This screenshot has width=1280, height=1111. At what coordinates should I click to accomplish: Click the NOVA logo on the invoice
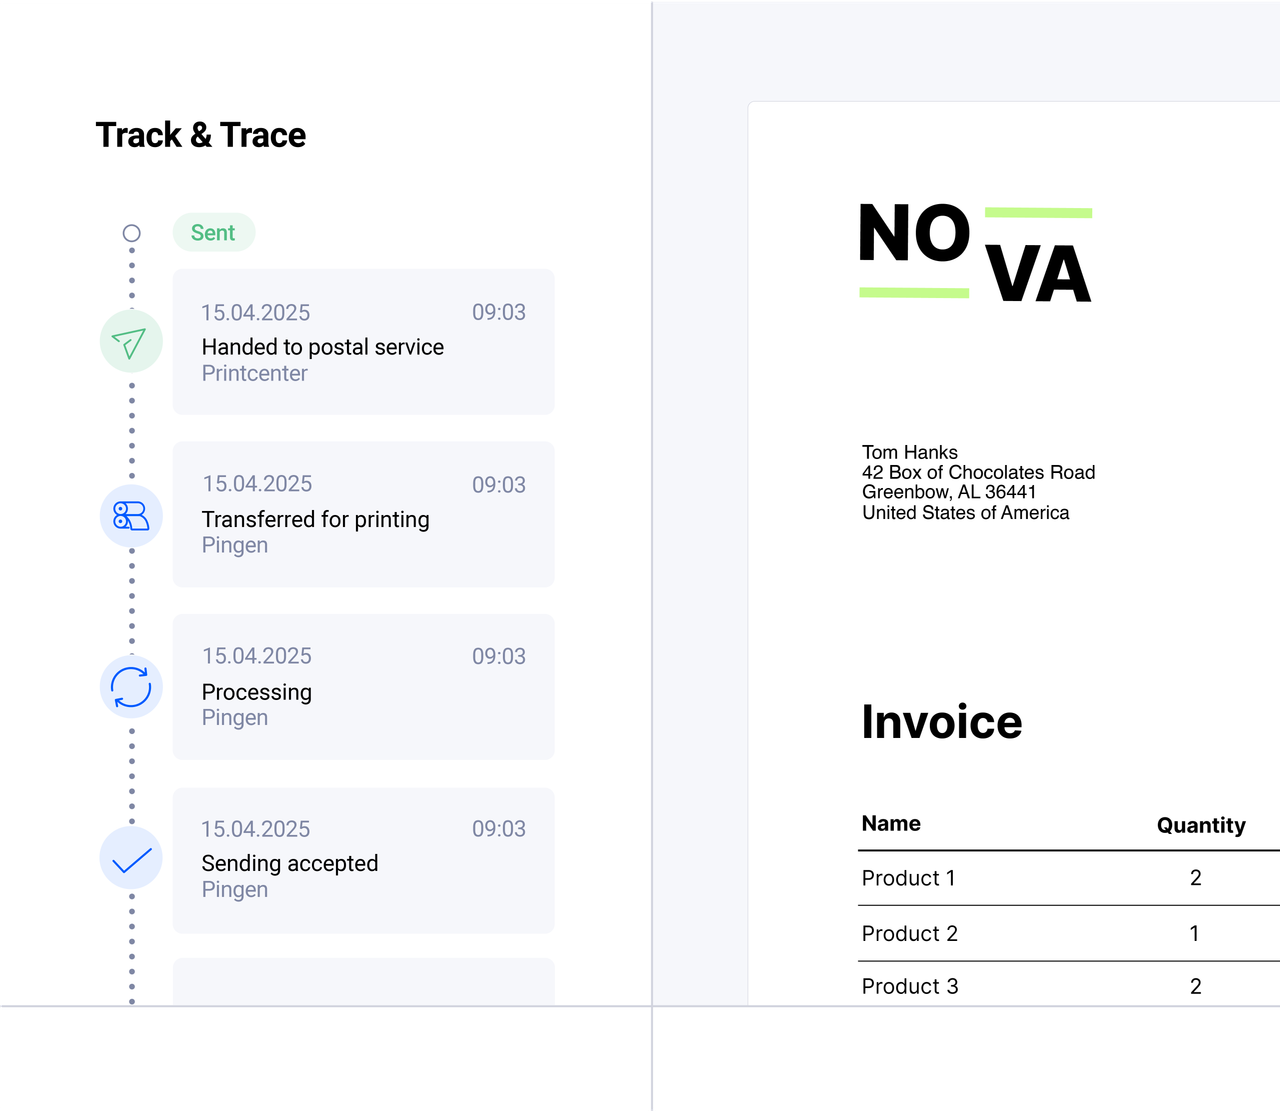(975, 250)
